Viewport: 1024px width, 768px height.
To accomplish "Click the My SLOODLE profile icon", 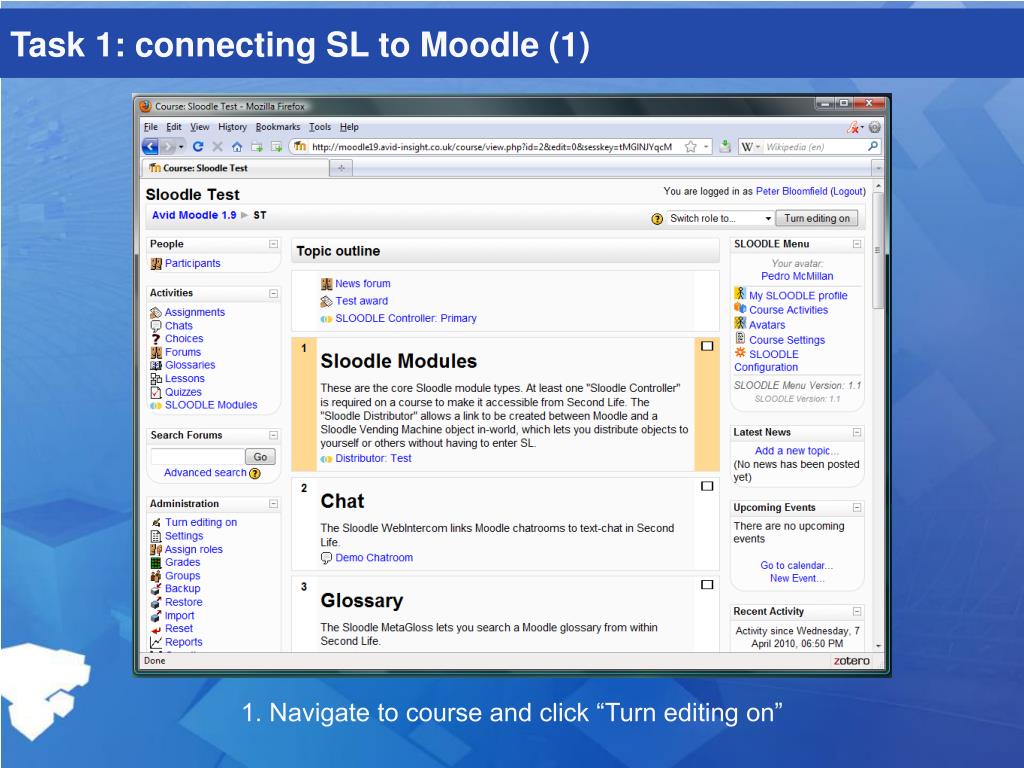I will 740,293.
